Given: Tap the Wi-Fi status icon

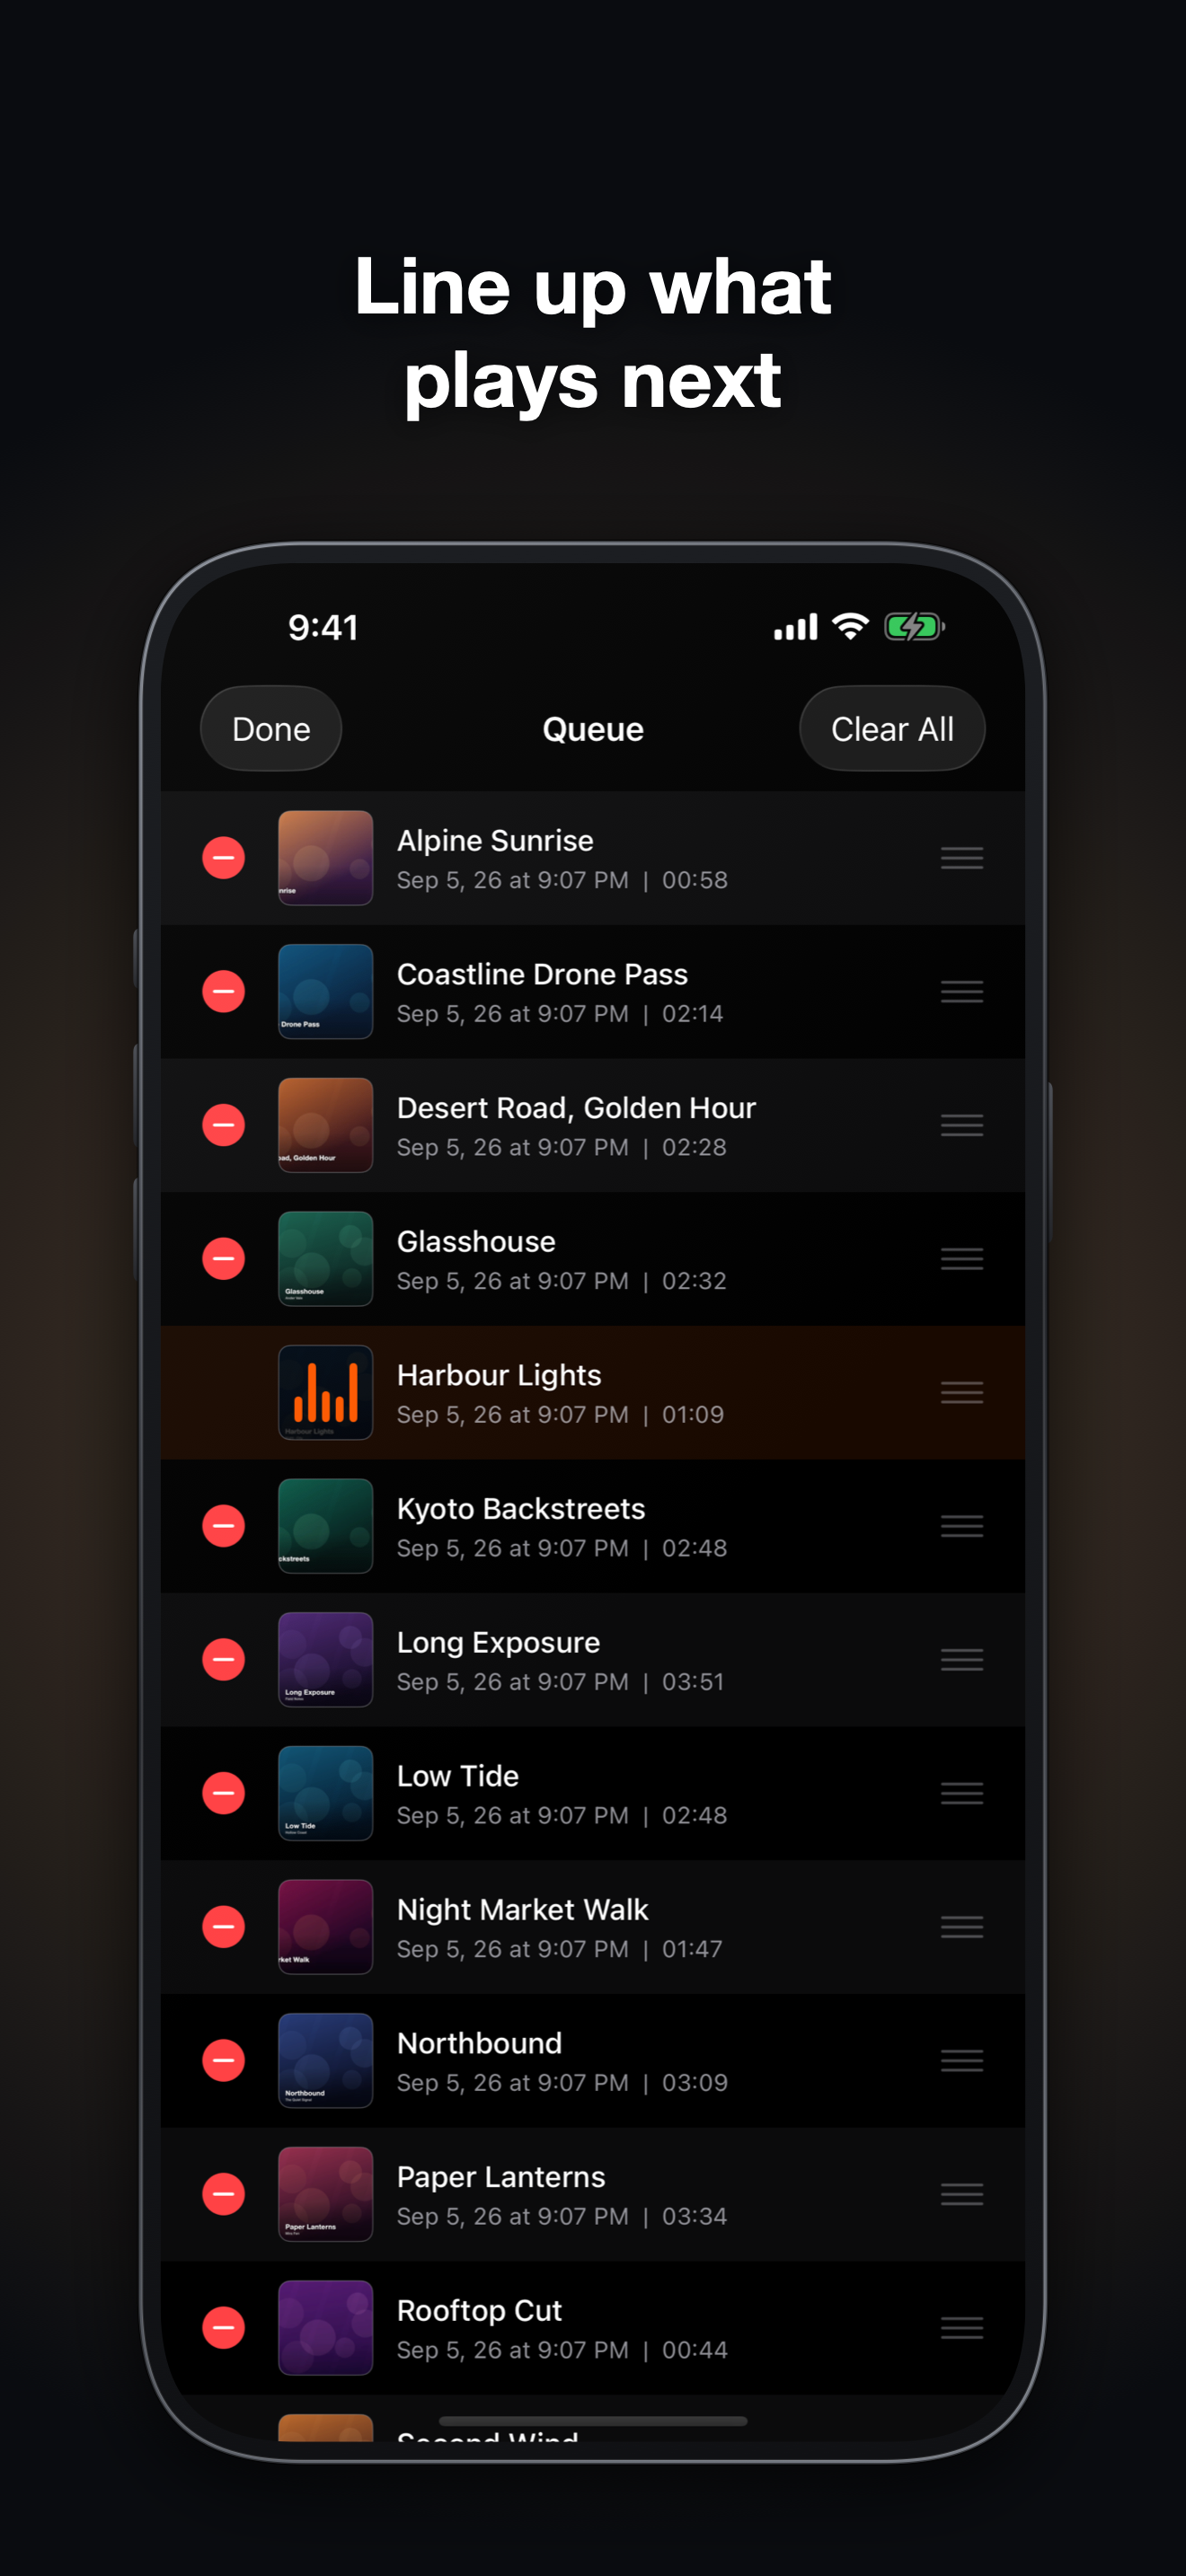Looking at the screenshot, I should pyautogui.click(x=851, y=627).
